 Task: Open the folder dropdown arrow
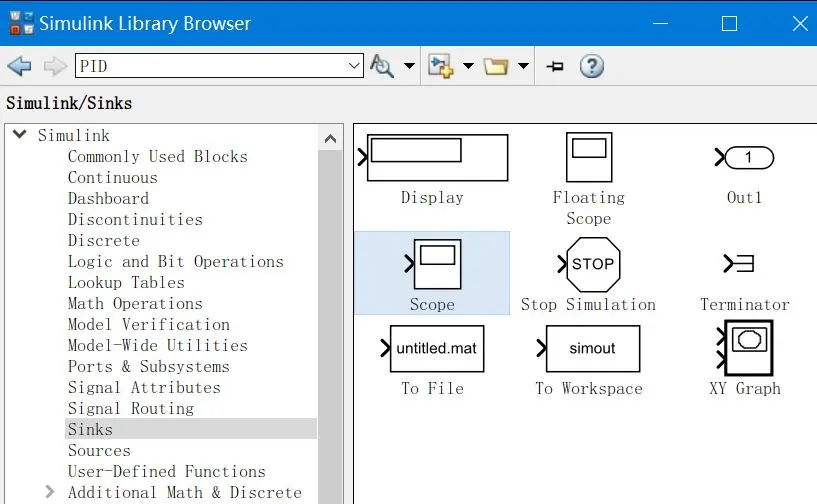pyautogui.click(x=524, y=66)
